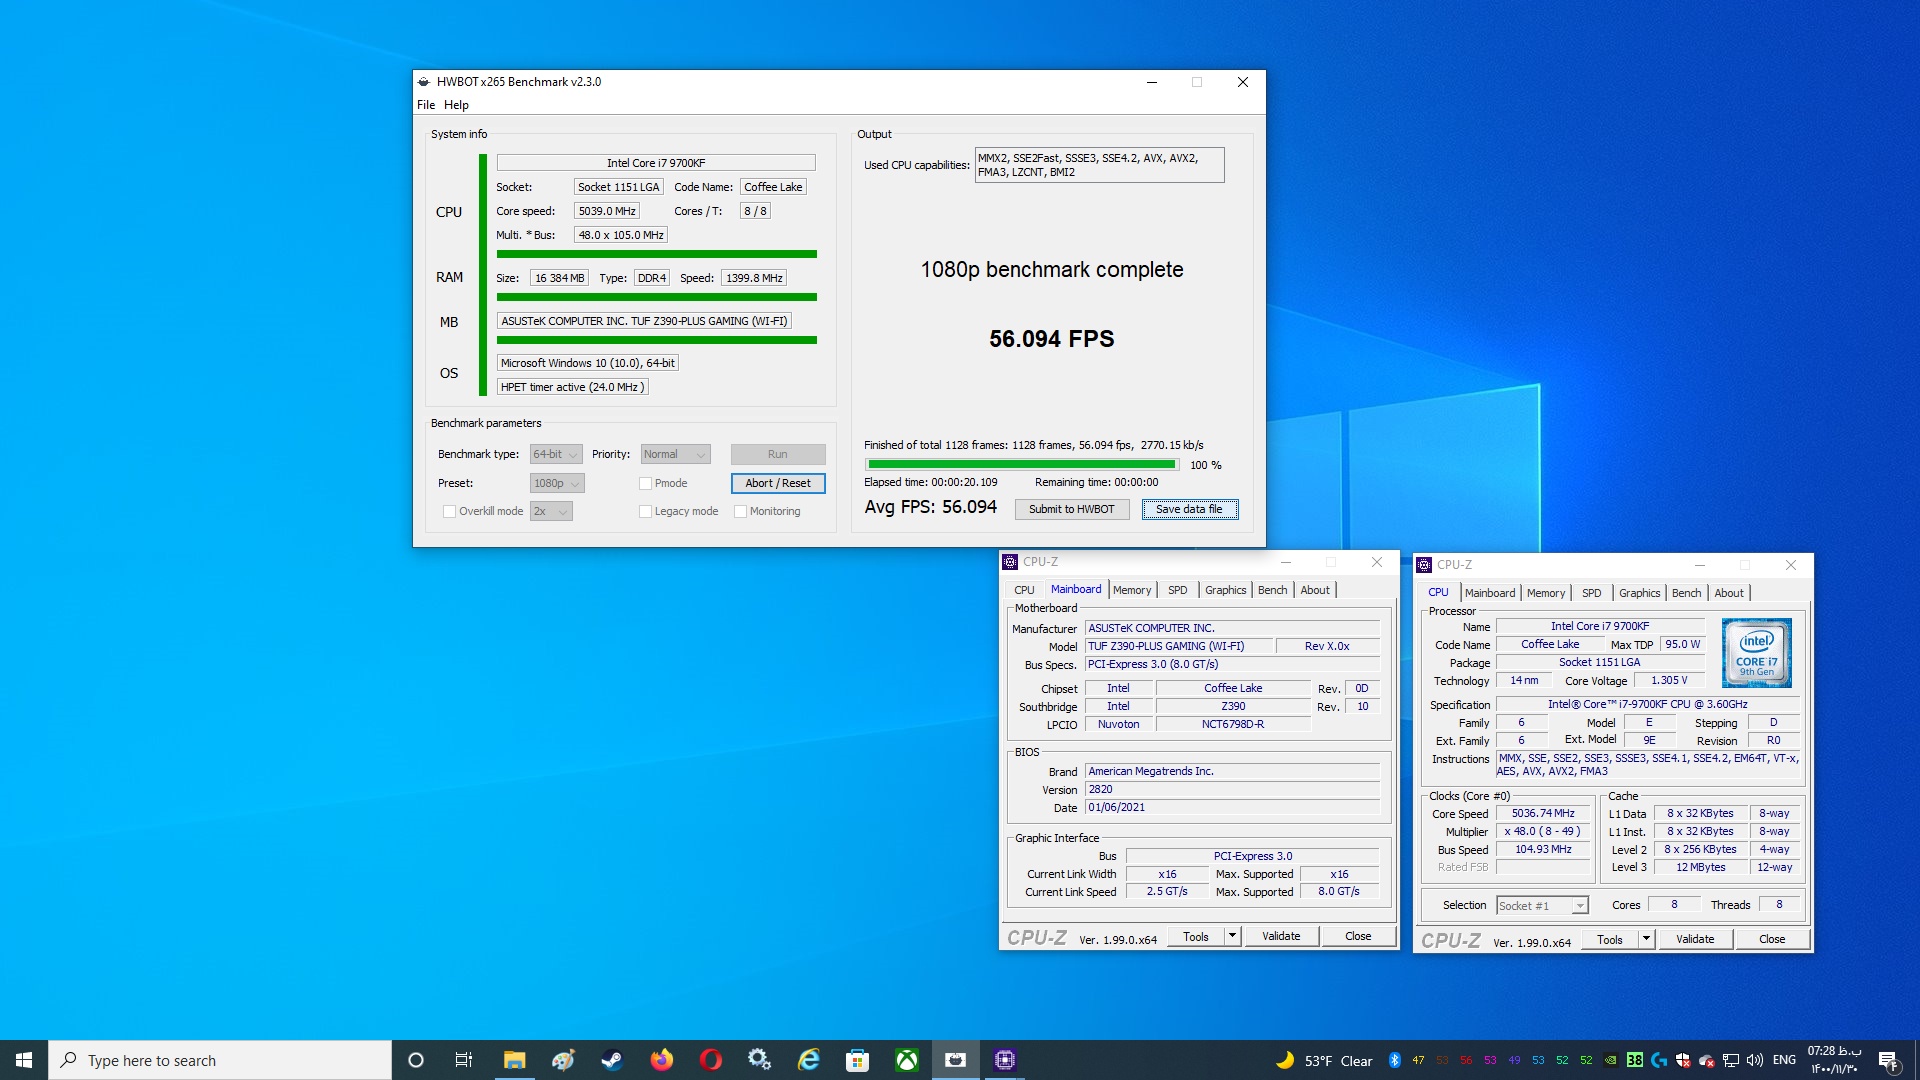Open the Preset 1080p dropdown
The image size is (1920, 1080).
[557, 483]
